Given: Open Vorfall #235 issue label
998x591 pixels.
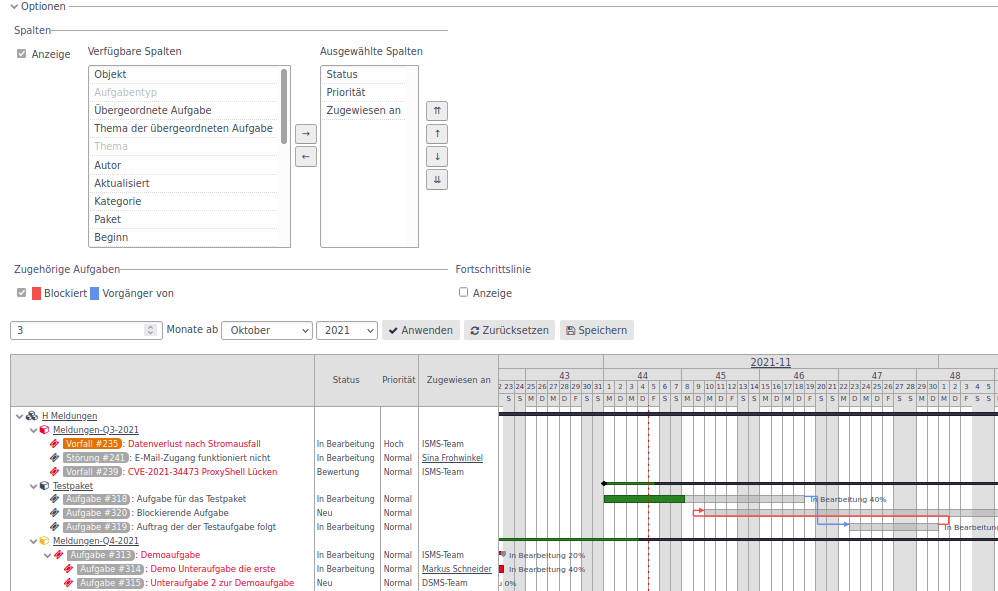Looking at the screenshot, I should (x=92, y=443).
